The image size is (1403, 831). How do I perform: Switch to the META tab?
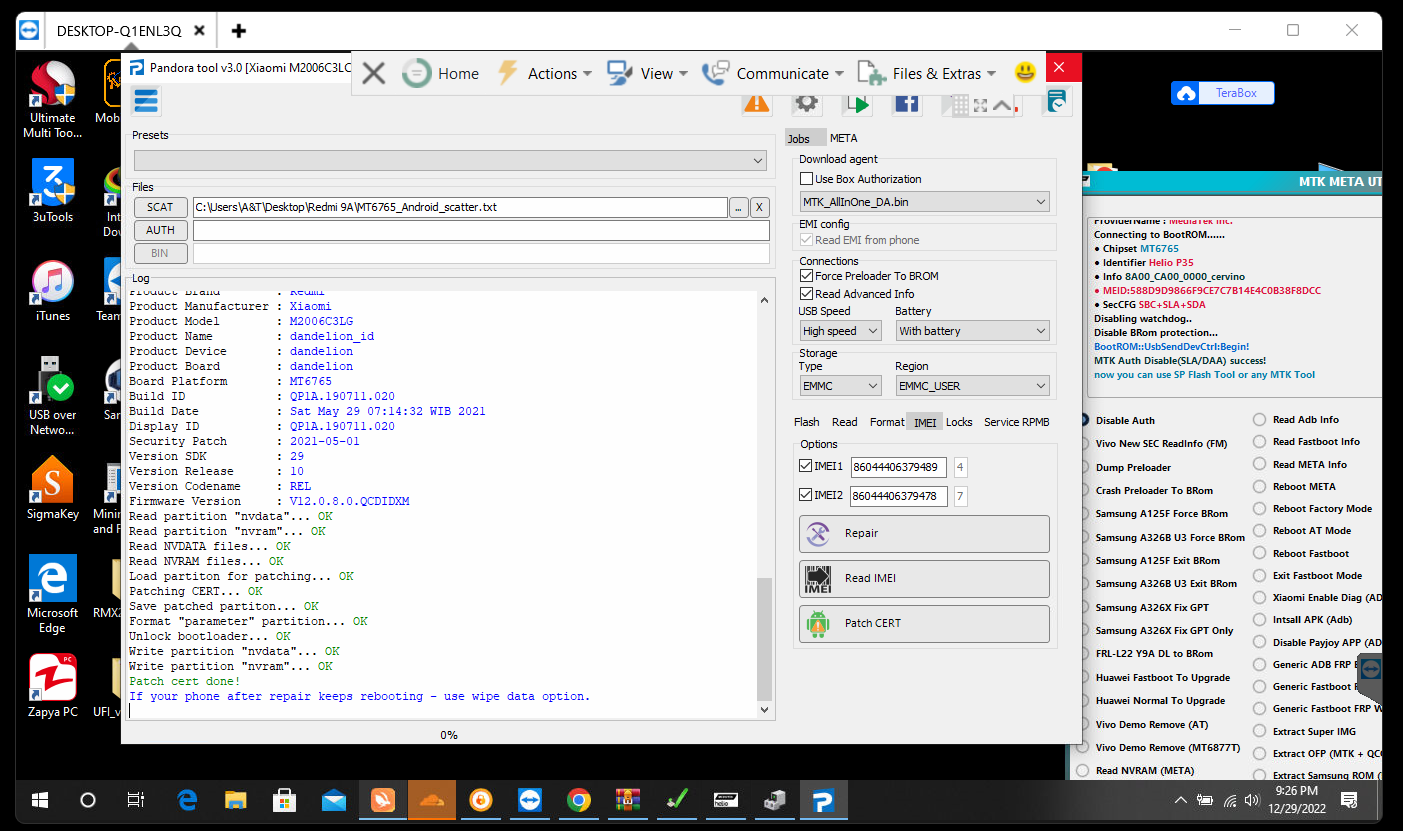pos(844,138)
